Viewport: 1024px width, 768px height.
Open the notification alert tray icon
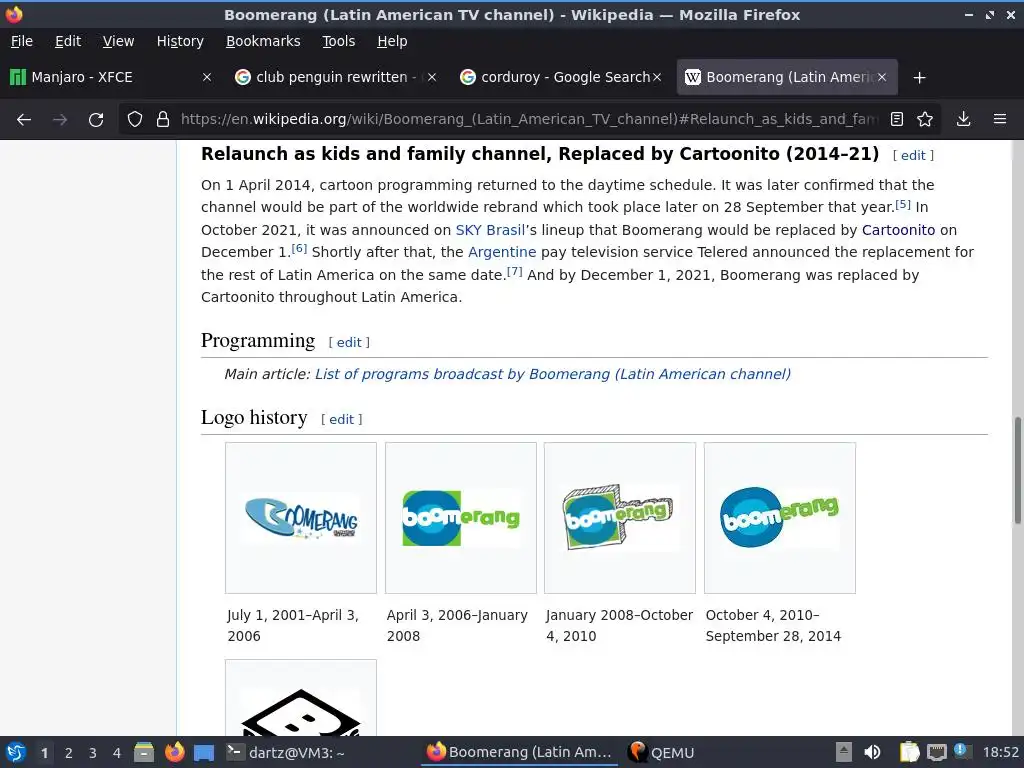(961, 751)
